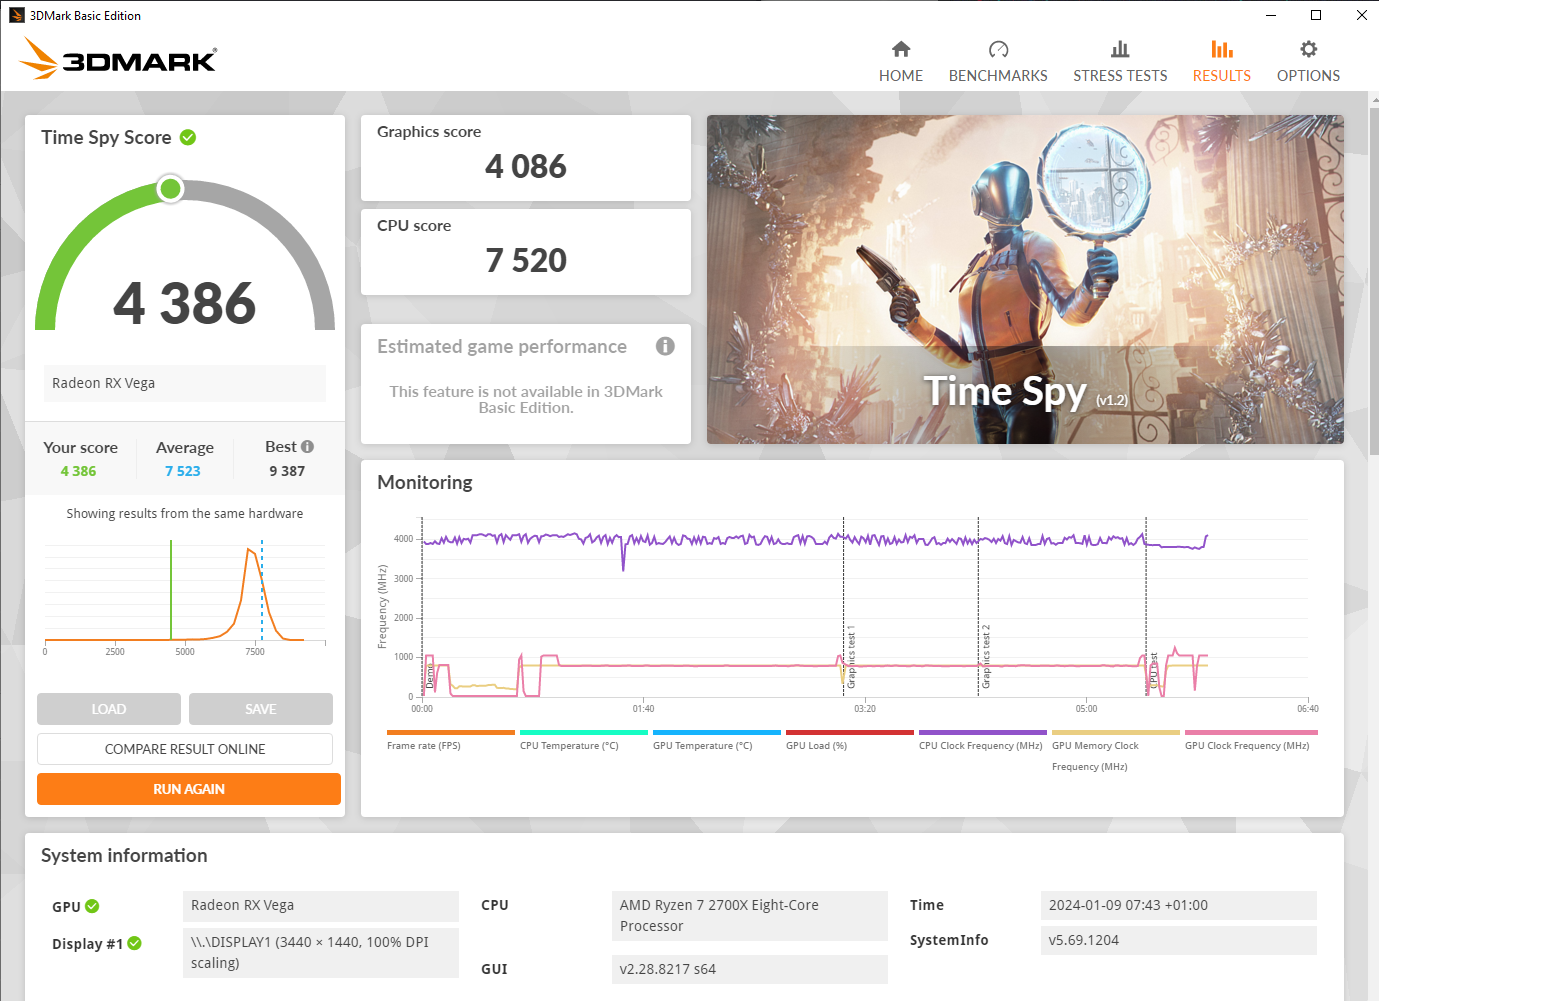Viewport: 1544px width, 1001px height.
Task: Click GUI version v2.28.8217 s64
Action: click(750, 969)
